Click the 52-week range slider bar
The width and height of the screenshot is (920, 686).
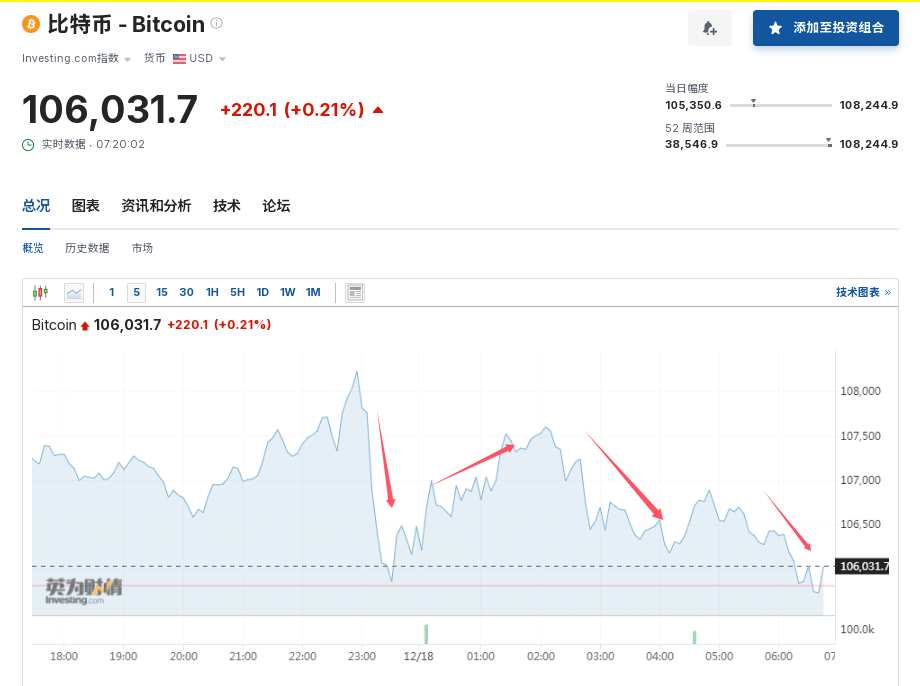[779, 145]
